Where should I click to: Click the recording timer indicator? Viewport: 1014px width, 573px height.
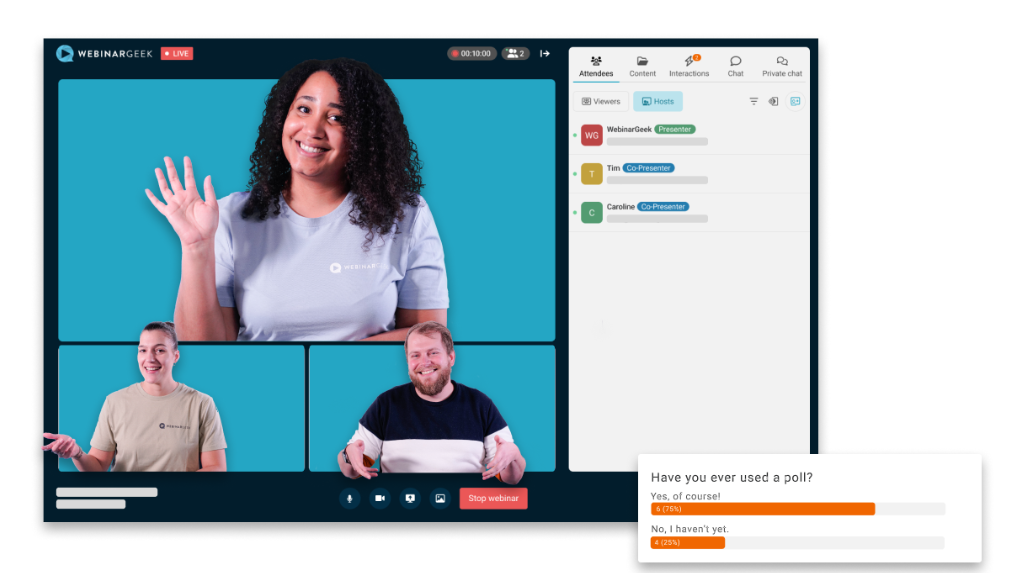tap(472, 54)
